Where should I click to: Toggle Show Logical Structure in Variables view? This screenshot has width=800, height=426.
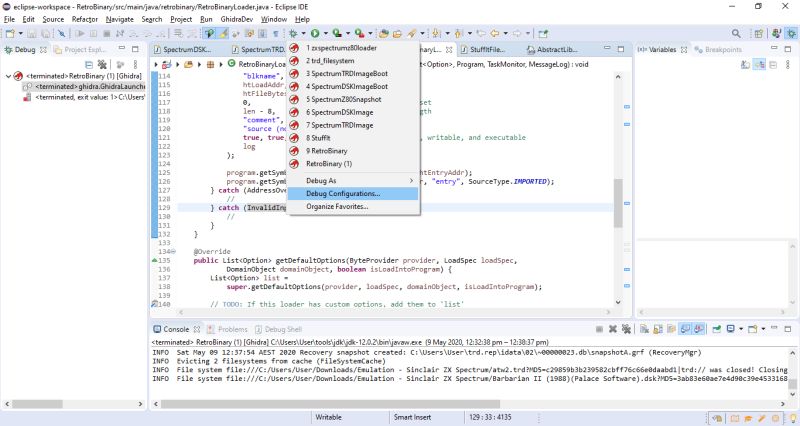coord(759,64)
